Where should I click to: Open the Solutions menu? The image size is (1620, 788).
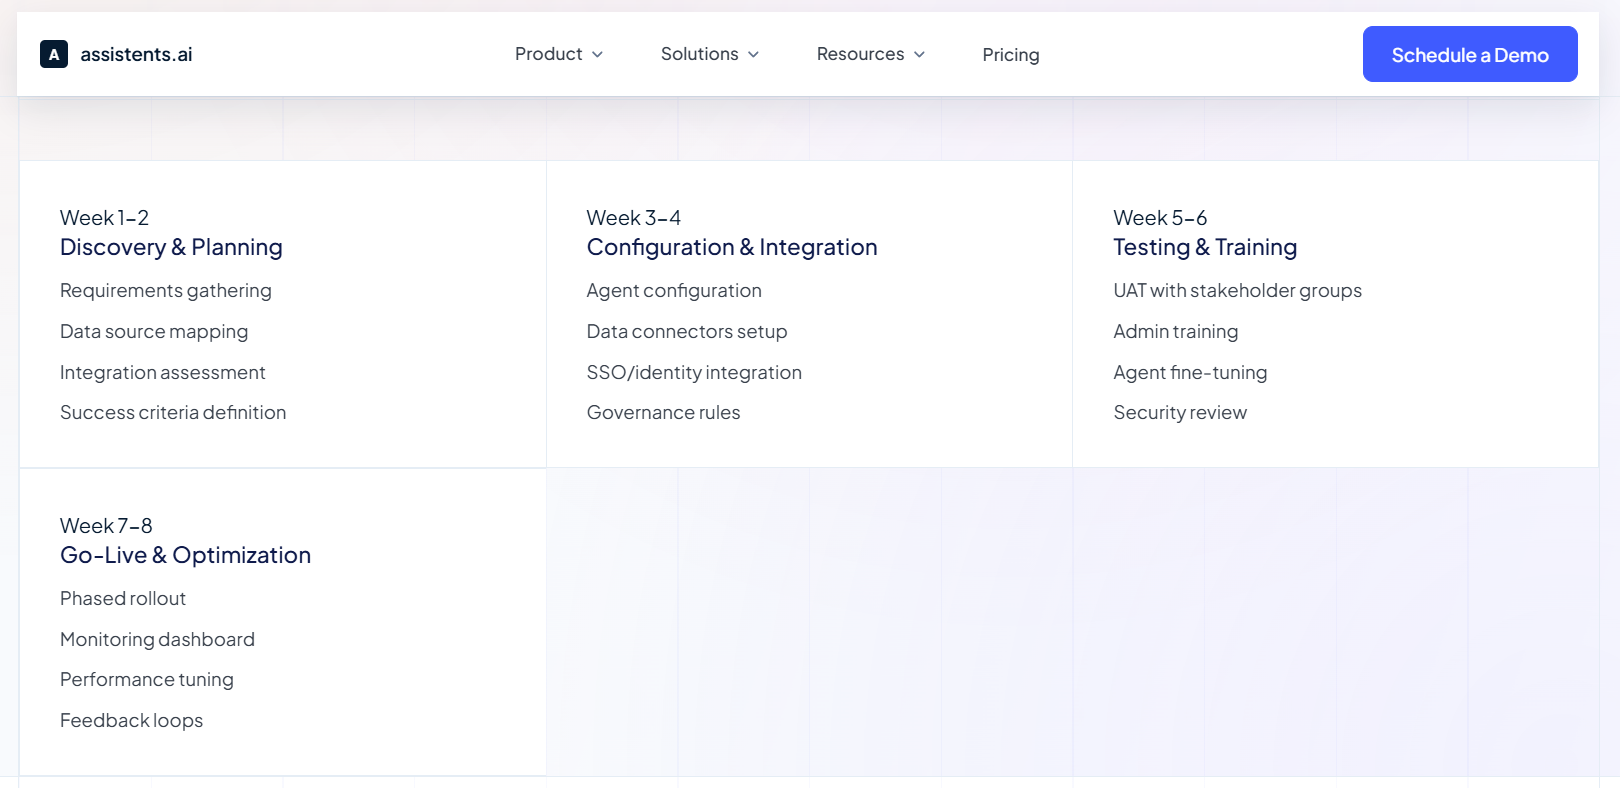pos(699,54)
